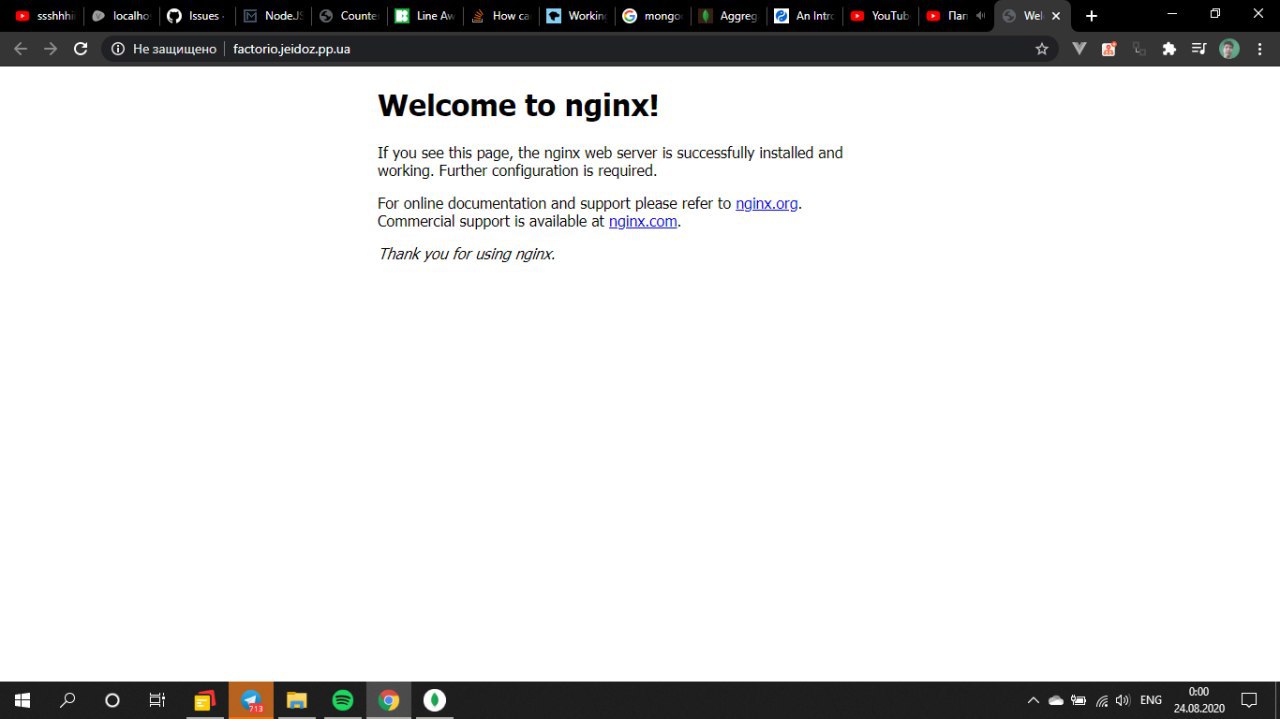Screen dimensions: 1280x719
Task: Switch the ENG input language
Action: tap(1151, 700)
